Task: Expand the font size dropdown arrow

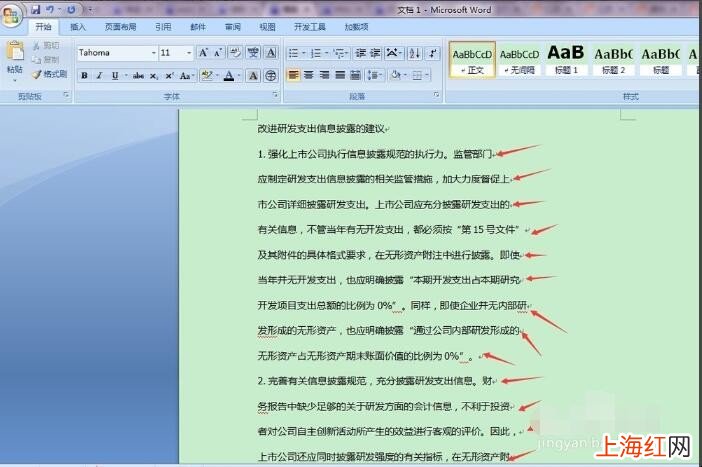Action: [x=189, y=53]
